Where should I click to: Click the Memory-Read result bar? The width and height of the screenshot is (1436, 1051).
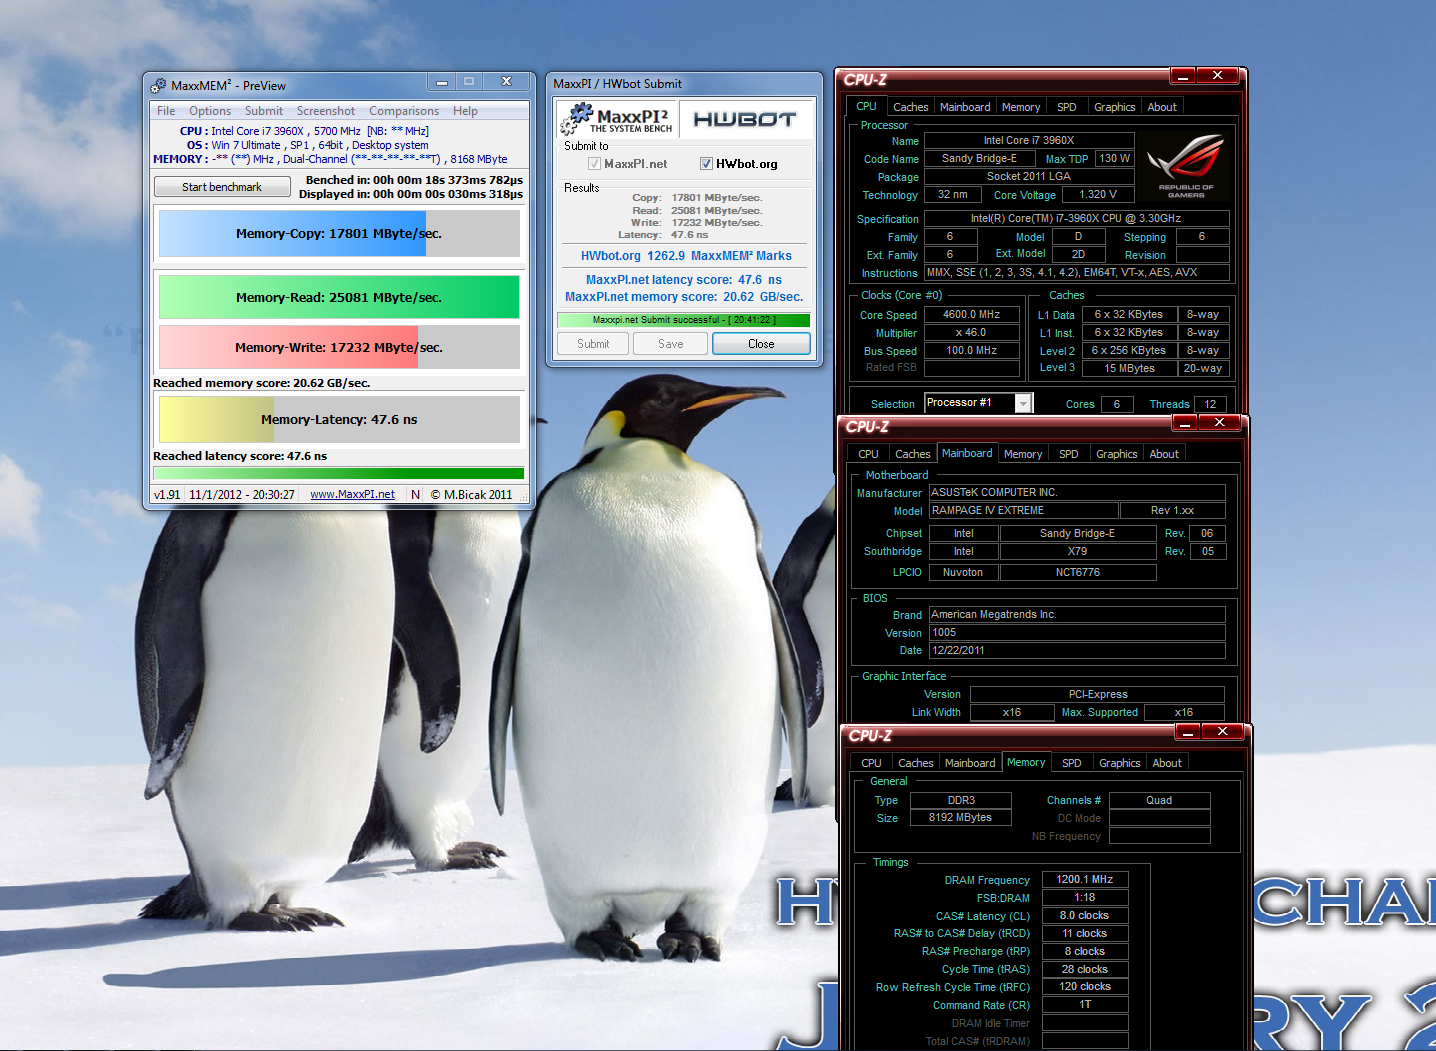pyautogui.click(x=339, y=297)
